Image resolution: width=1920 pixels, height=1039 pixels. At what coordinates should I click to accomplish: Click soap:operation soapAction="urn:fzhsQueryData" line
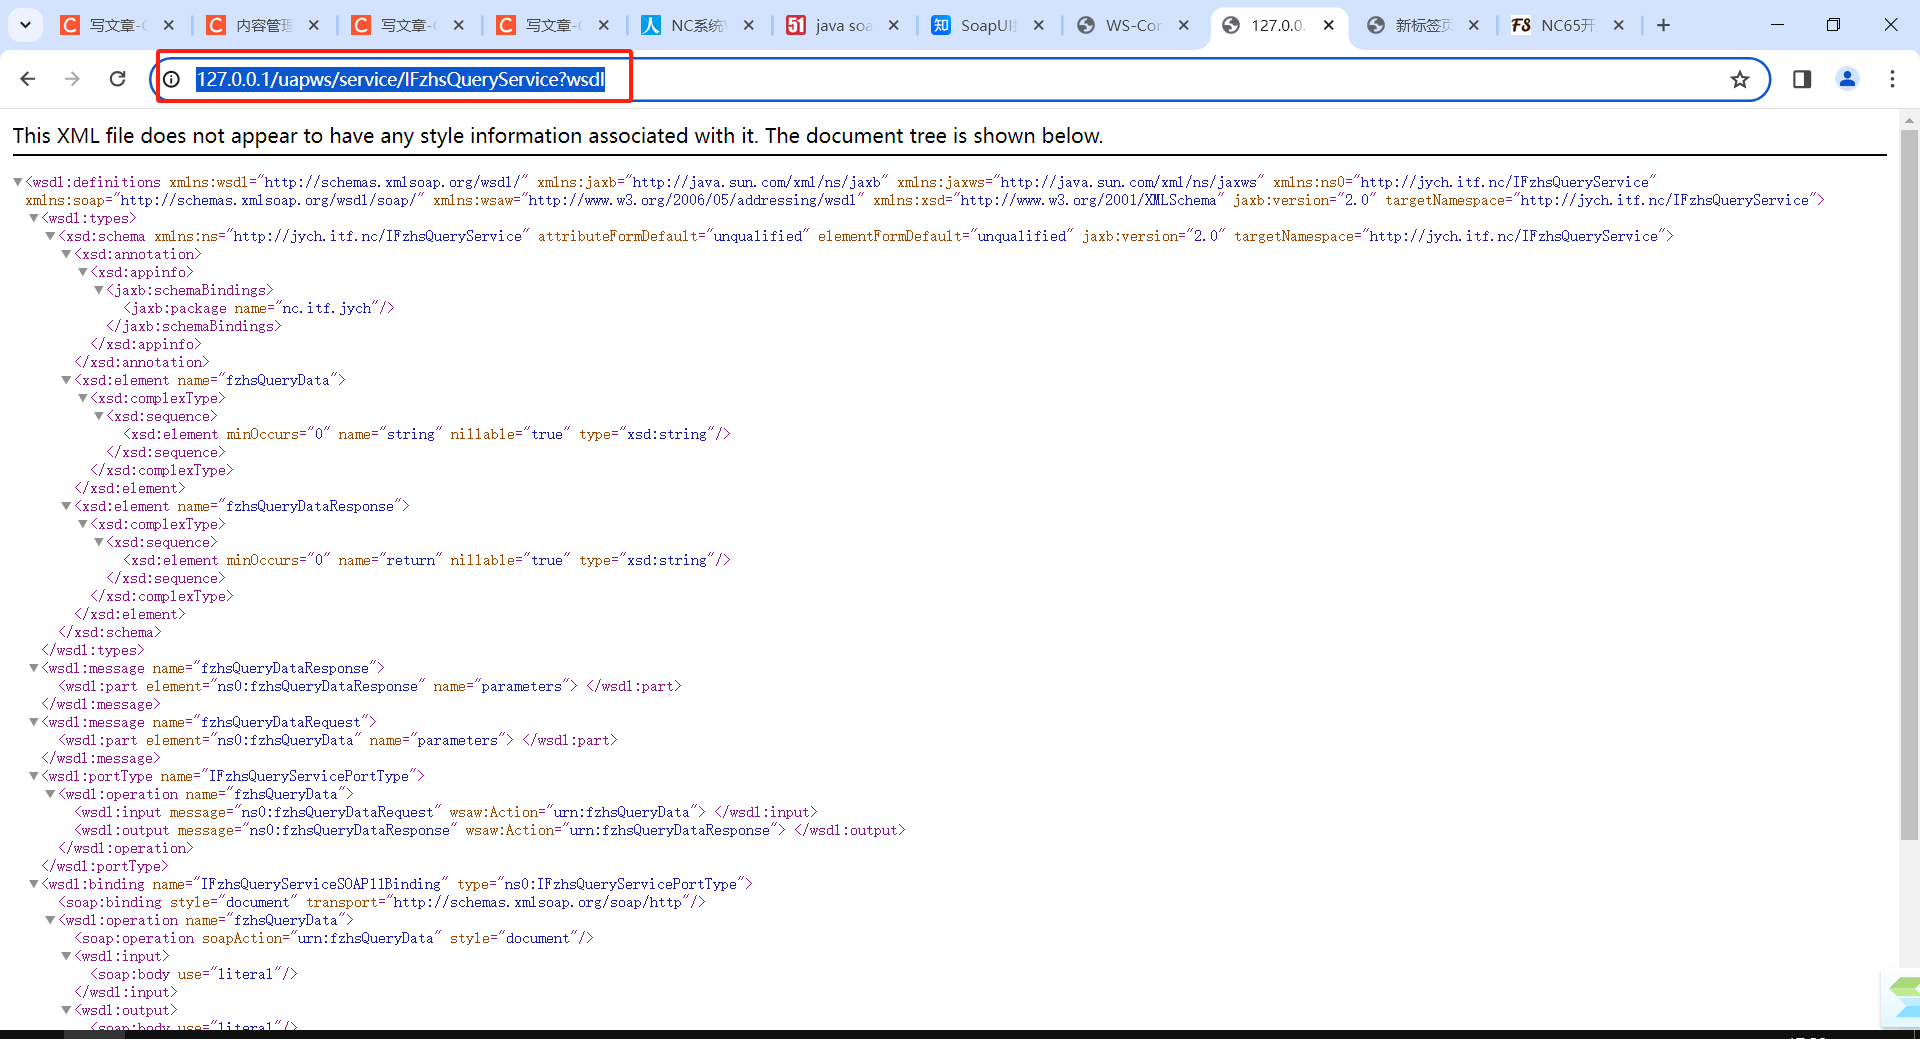[334, 938]
